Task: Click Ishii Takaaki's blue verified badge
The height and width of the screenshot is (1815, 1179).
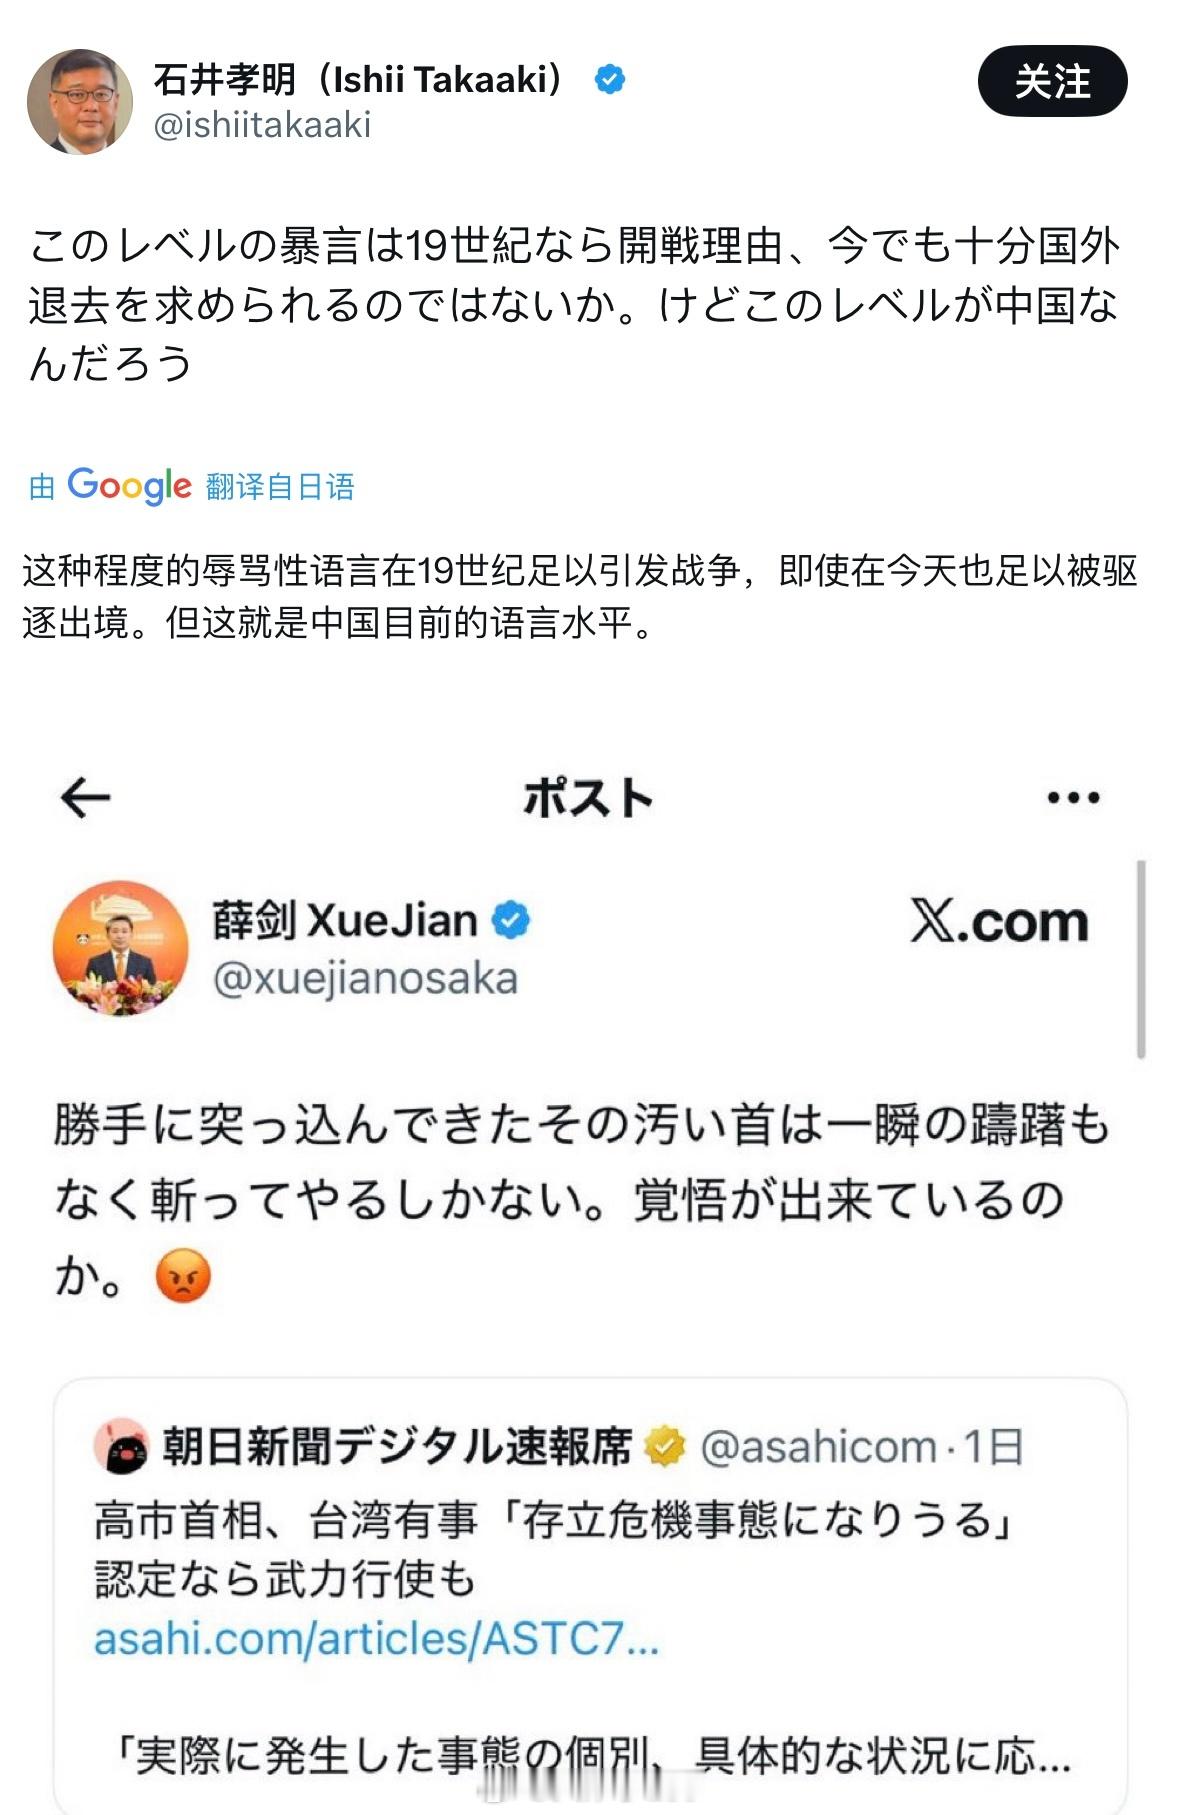Action: [x=610, y=79]
